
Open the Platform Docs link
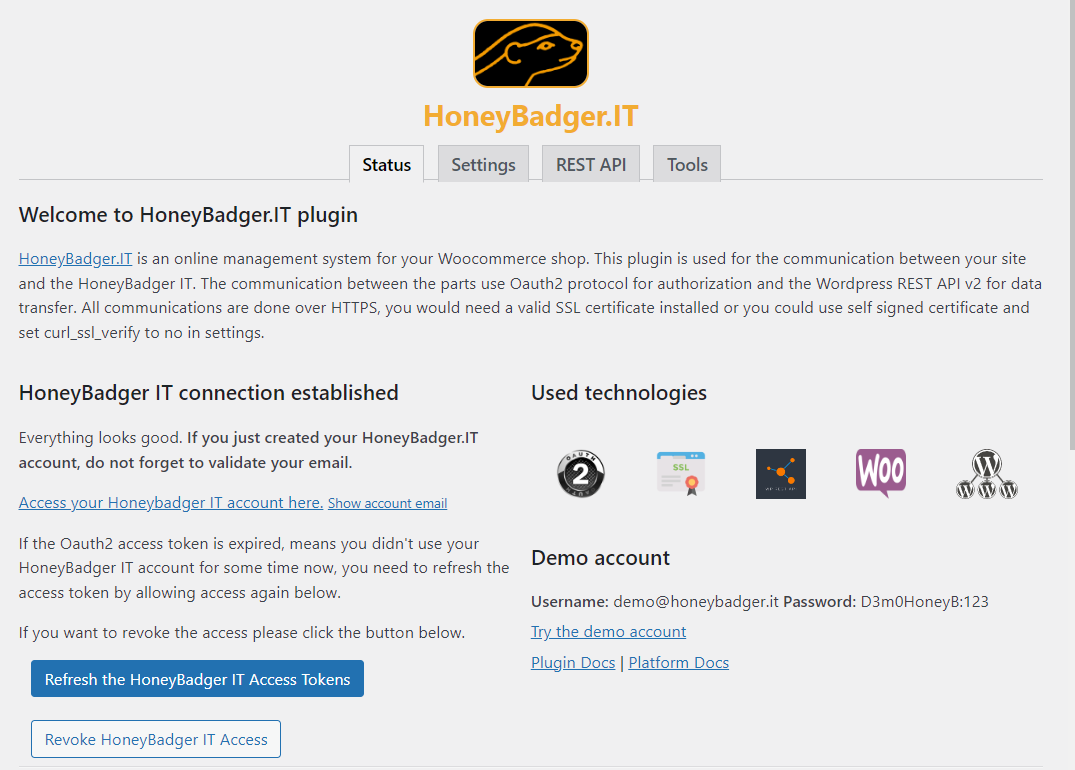(678, 662)
